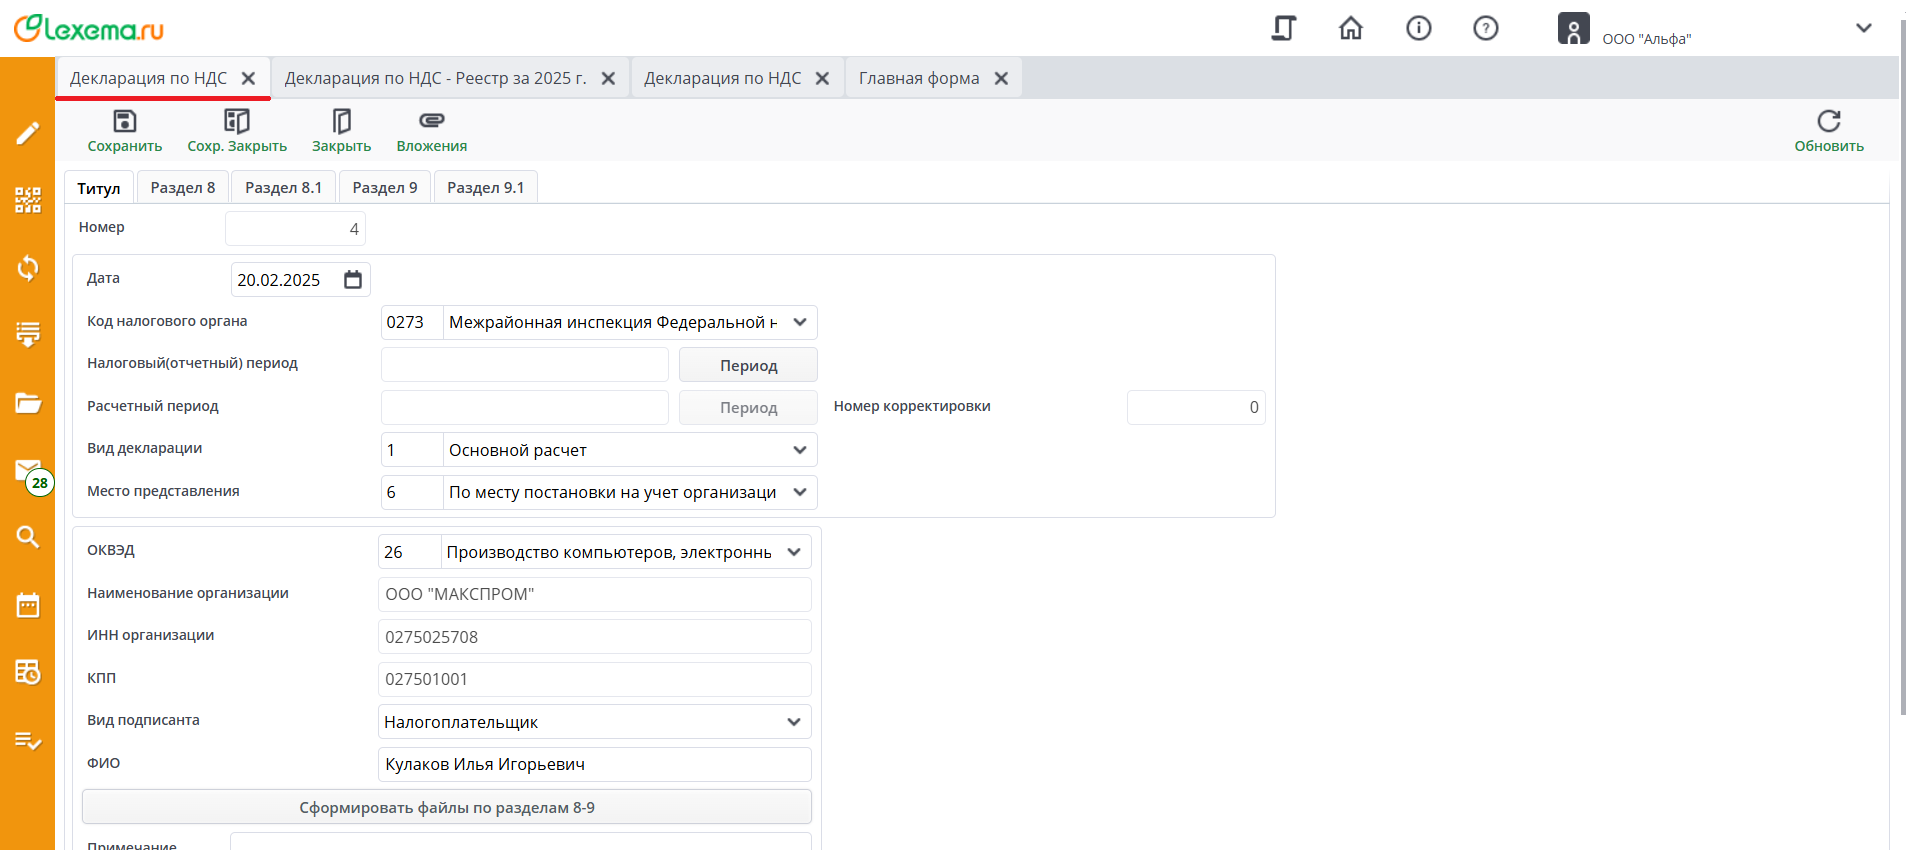Screen dimensions: 1906x850
Task: Click the Сохранить save icon
Action: [124, 122]
